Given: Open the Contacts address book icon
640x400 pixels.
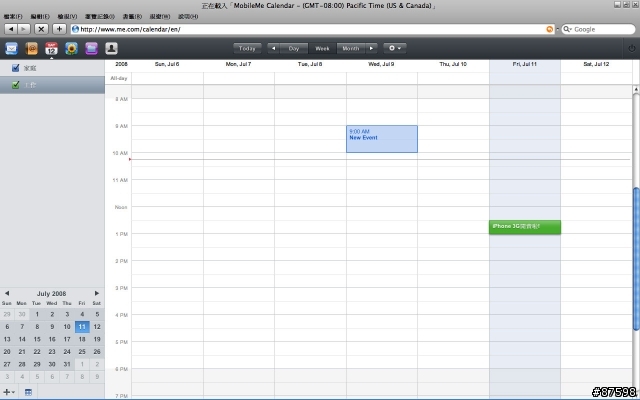Looking at the screenshot, I should coord(31,47).
